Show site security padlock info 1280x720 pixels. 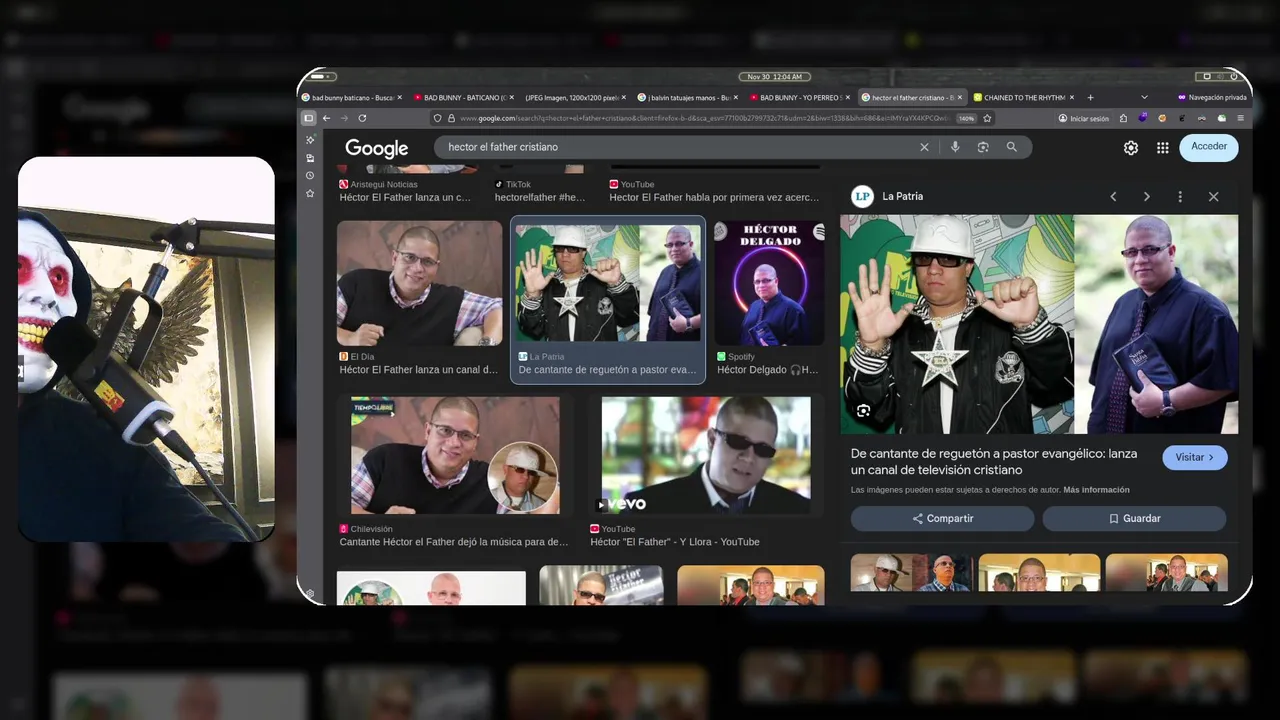(x=452, y=118)
